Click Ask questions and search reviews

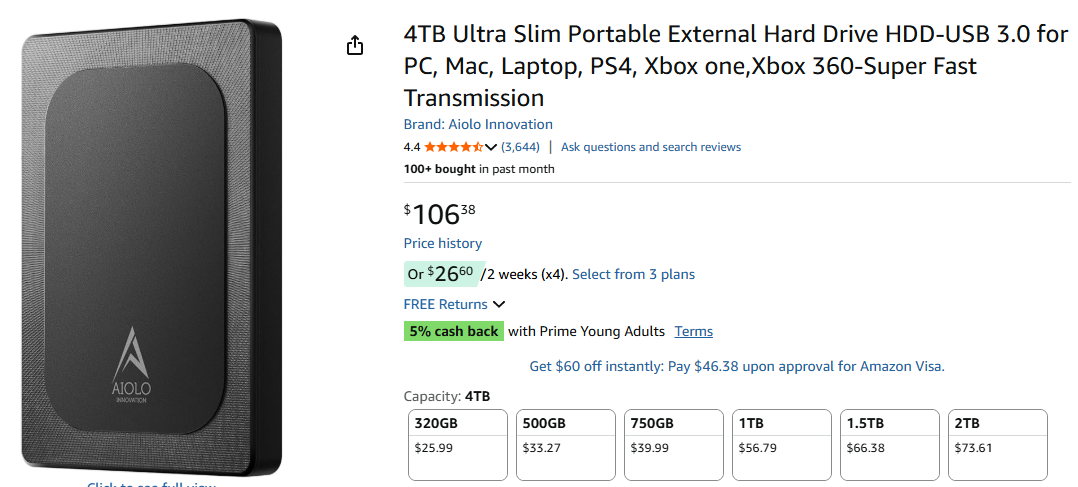651,147
